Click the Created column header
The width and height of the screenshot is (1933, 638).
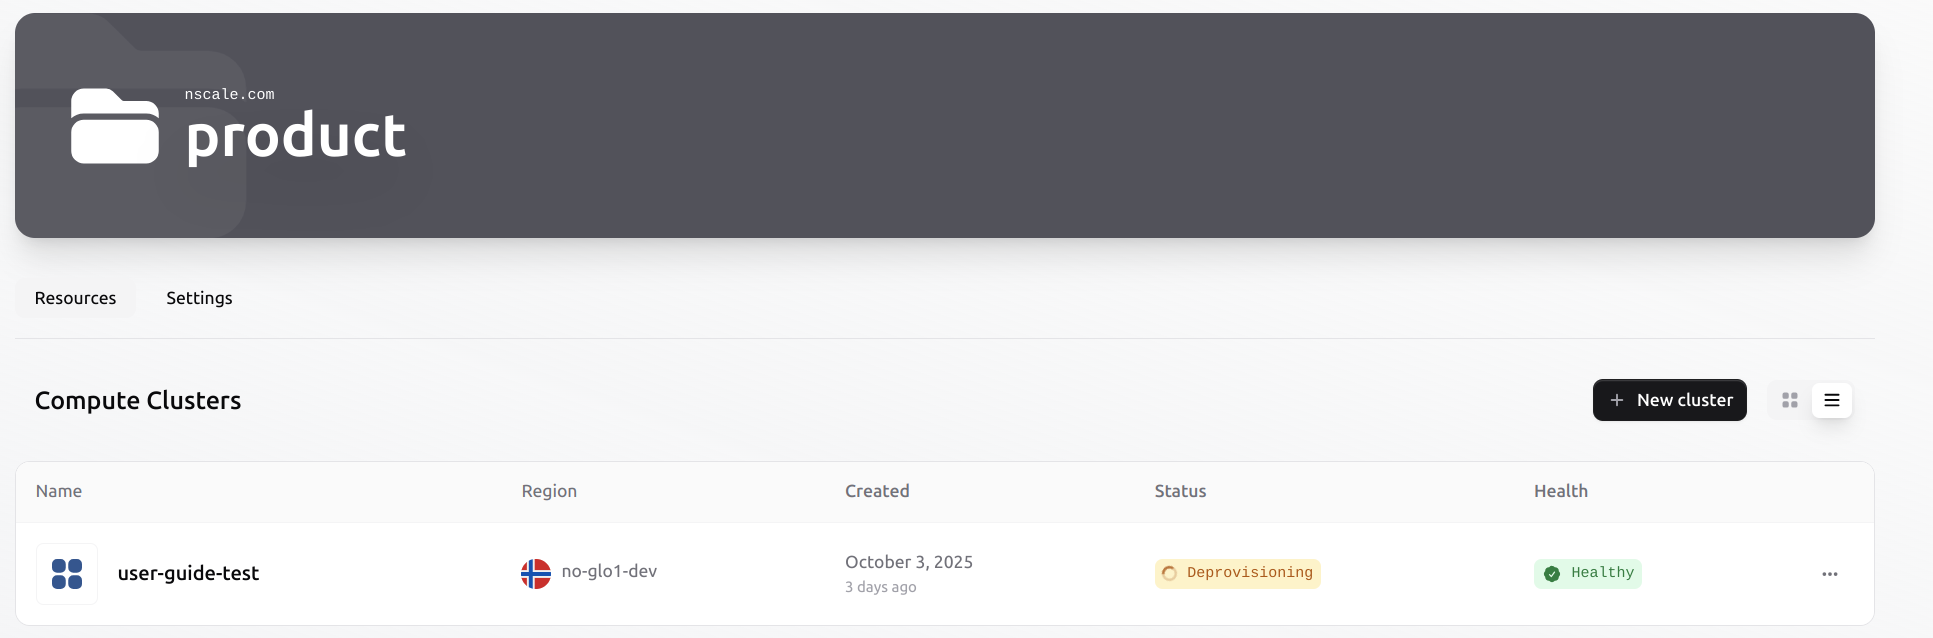(876, 491)
